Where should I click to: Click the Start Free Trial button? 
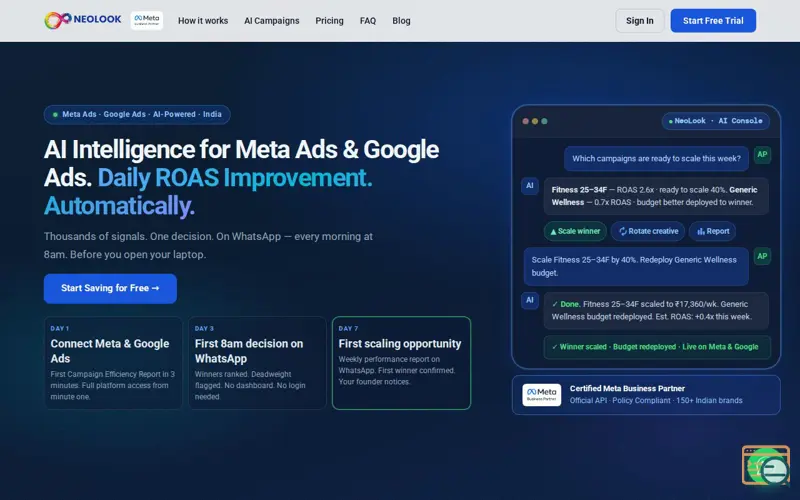click(x=713, y=21)
